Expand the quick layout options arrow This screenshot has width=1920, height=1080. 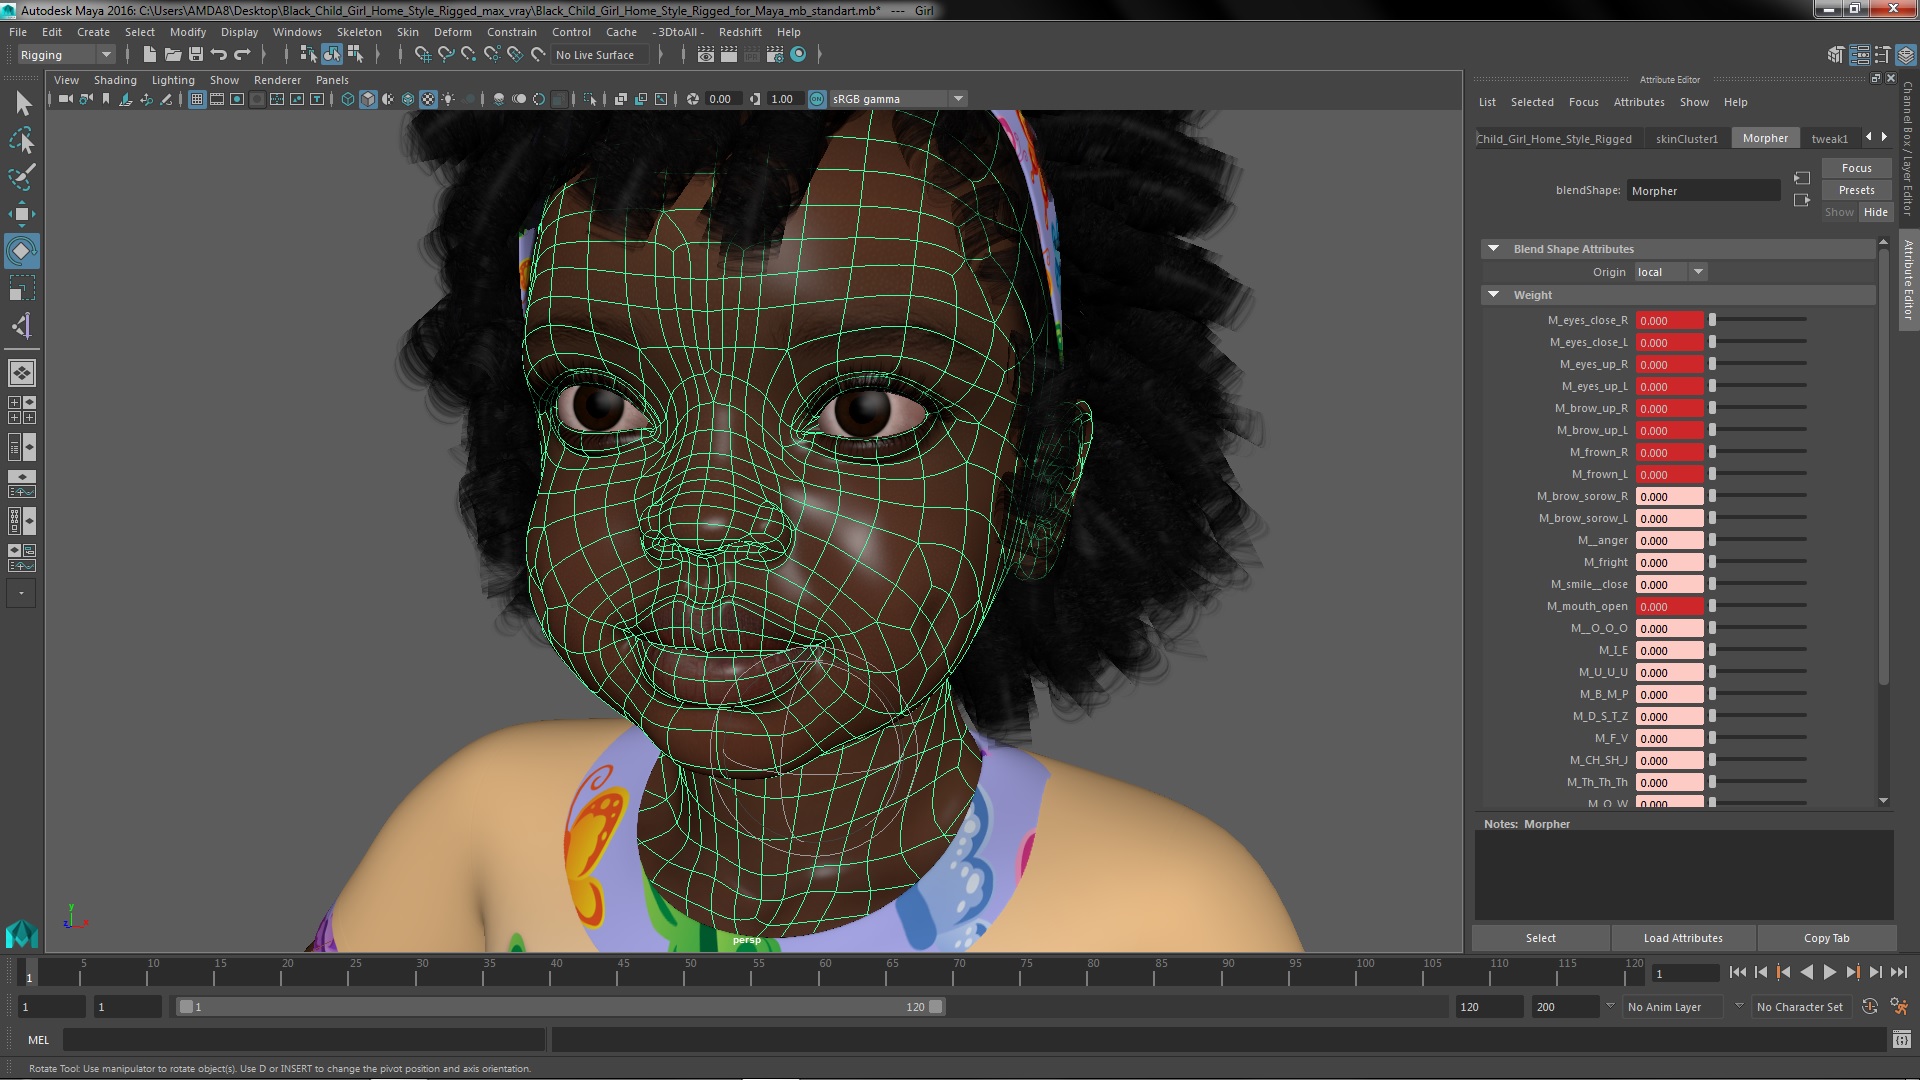tap(21, 593)
